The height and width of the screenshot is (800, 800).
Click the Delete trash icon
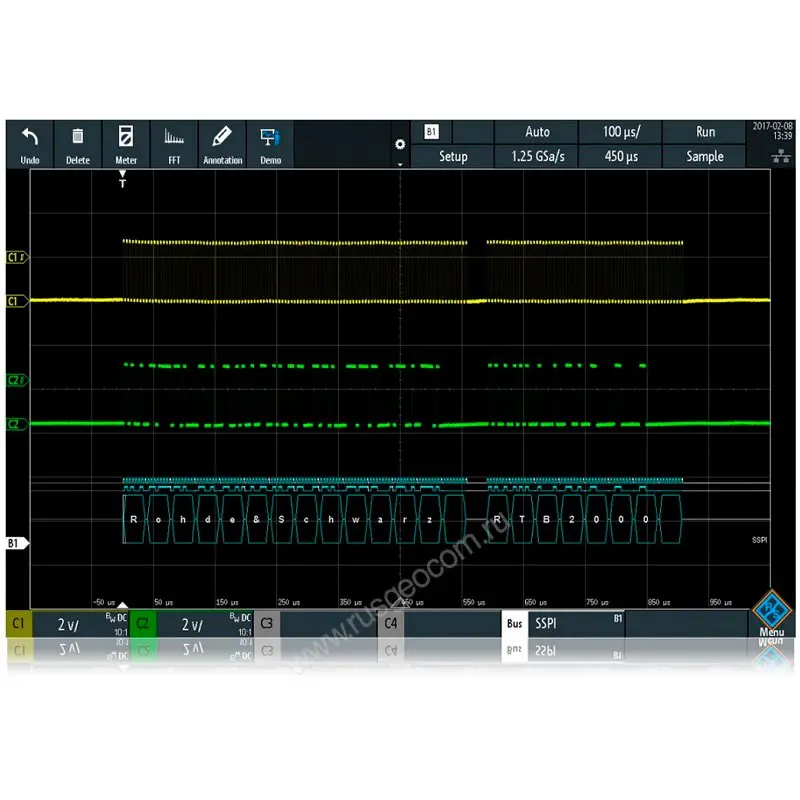coord(78,138)
